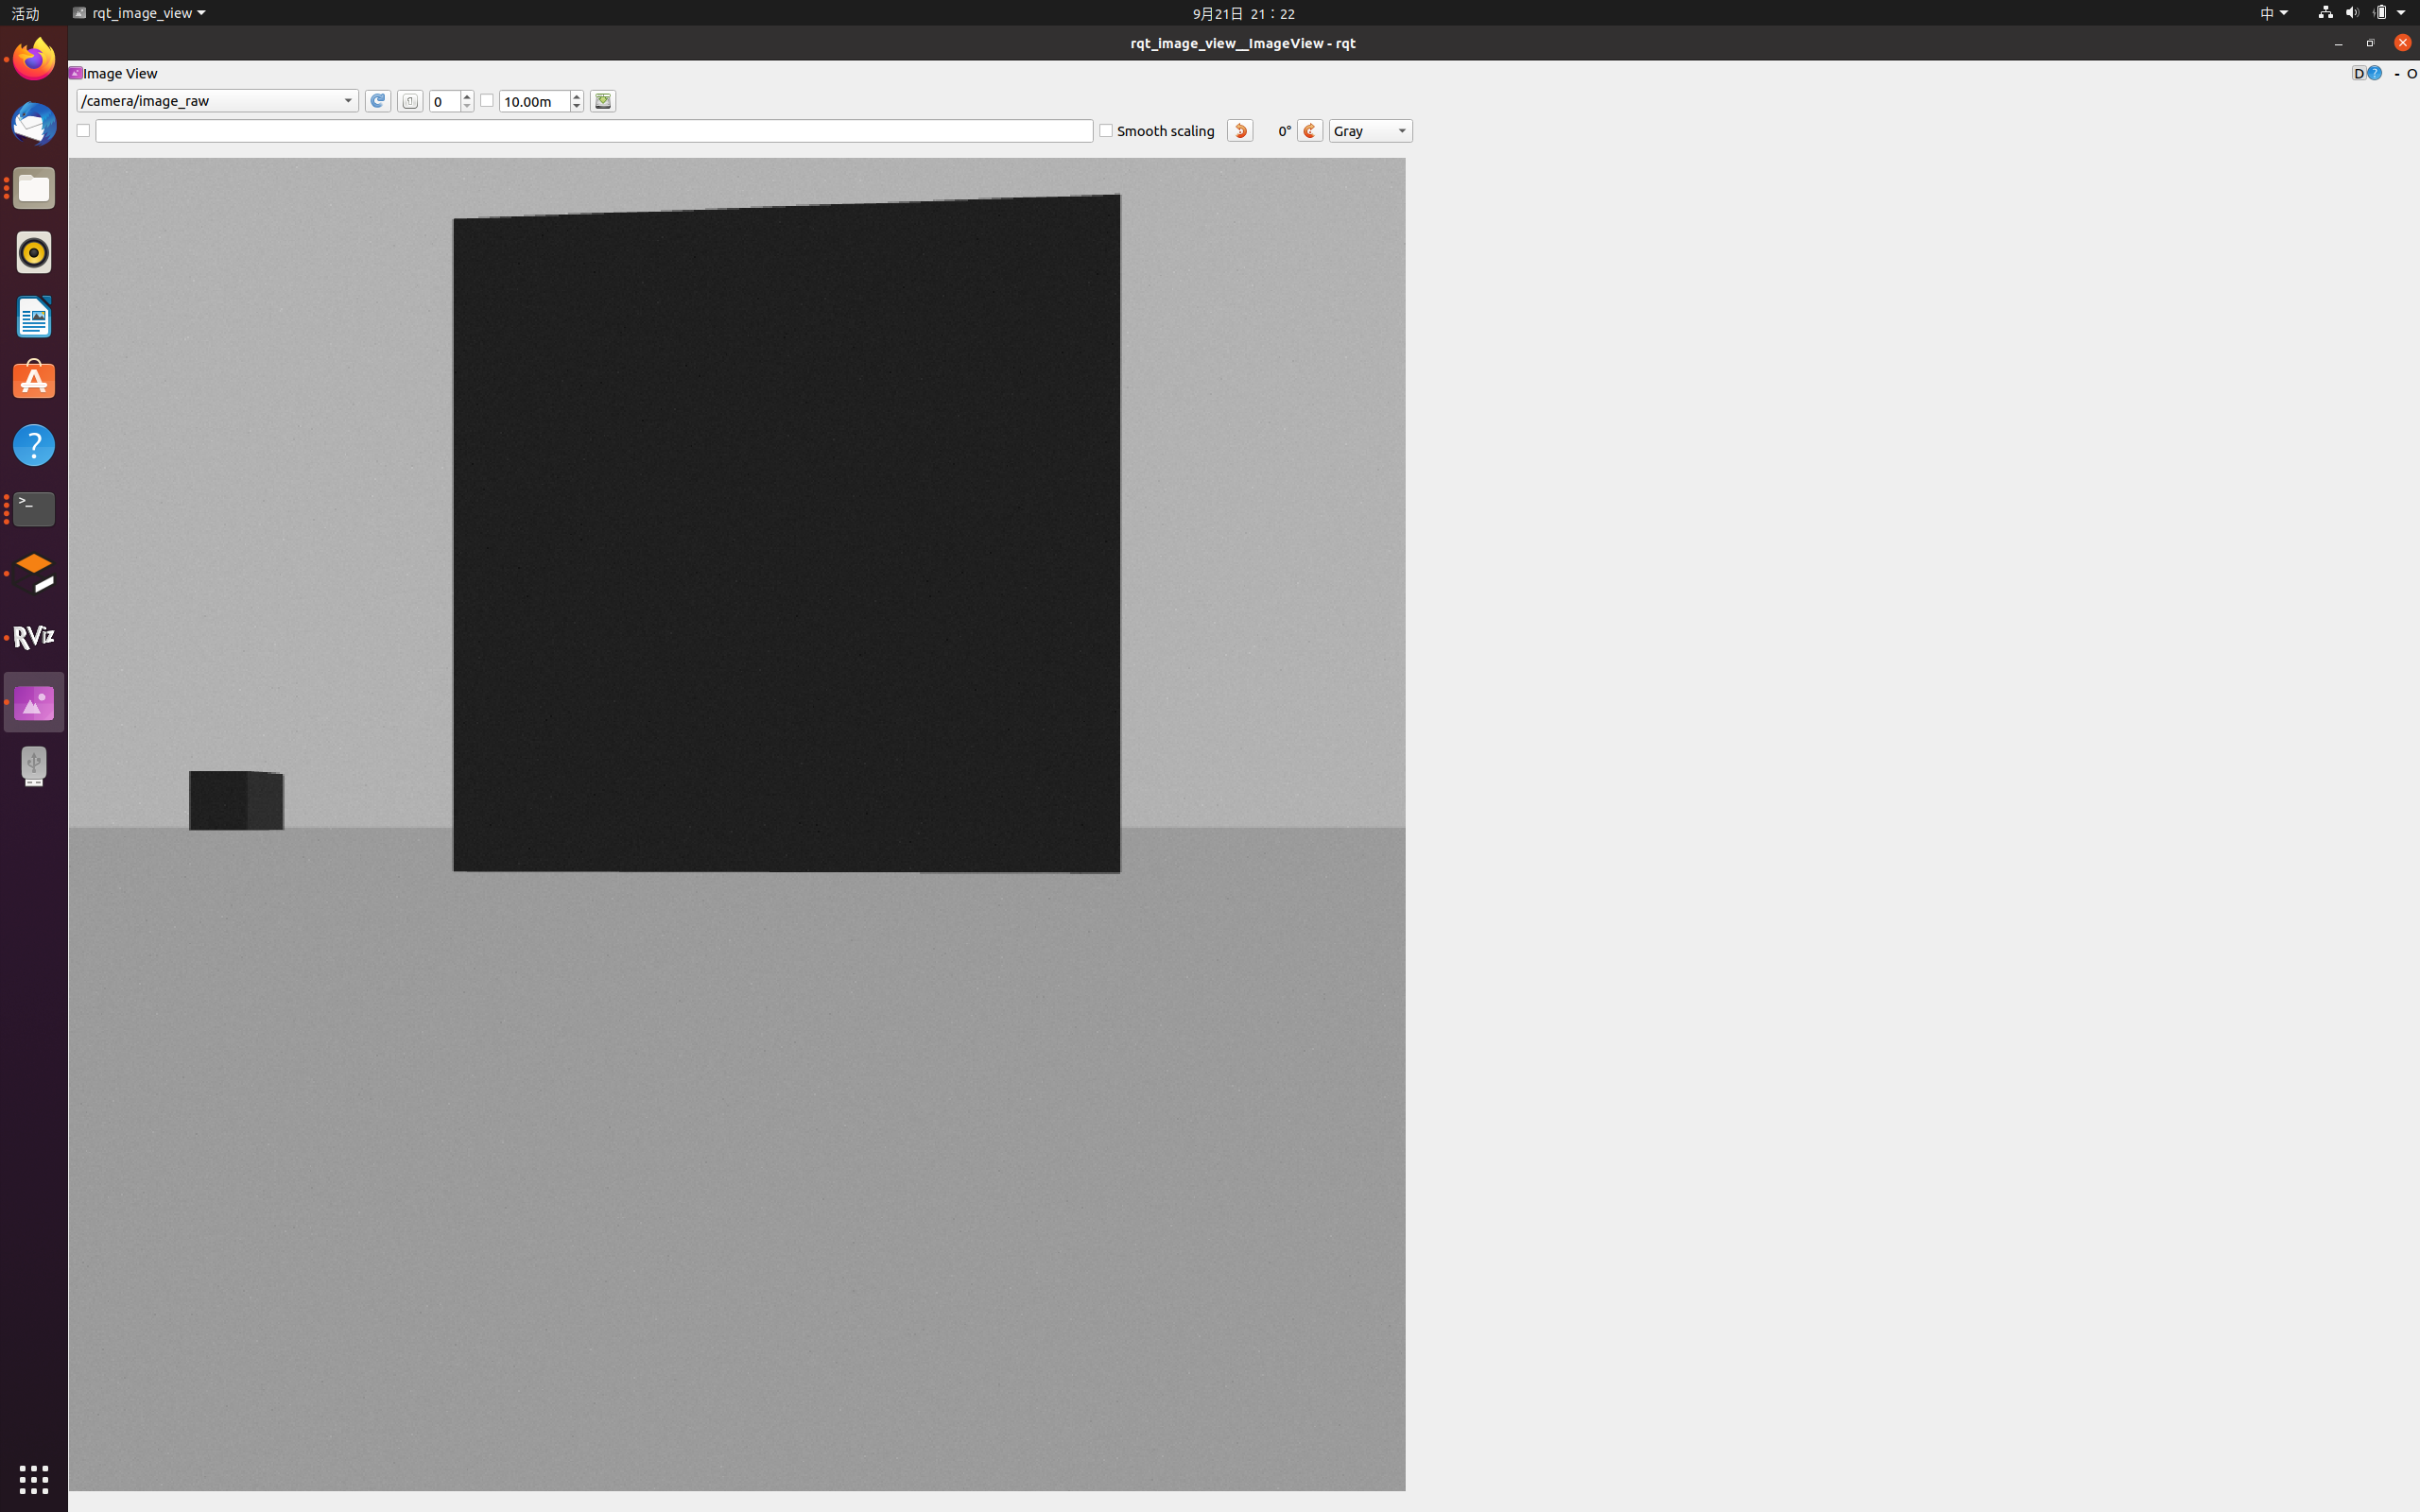Open Files manager in the dock
Screen dimensions: 2420x1512
(x=34, y=188)
